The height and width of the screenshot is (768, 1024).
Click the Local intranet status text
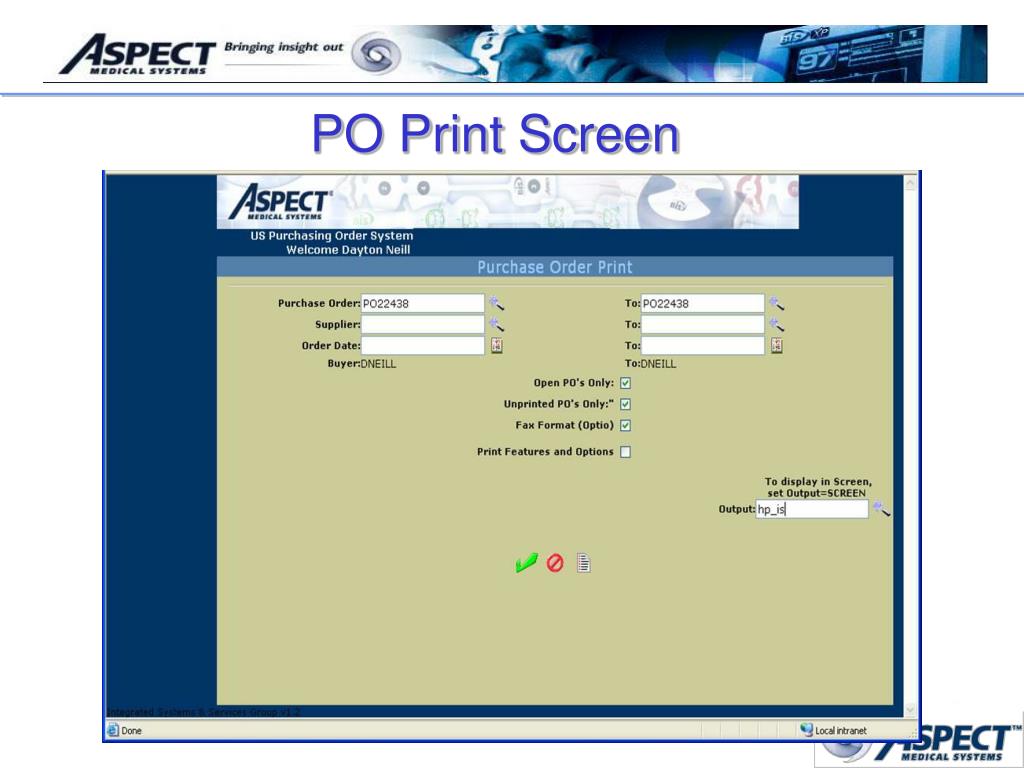coord(840,731)
